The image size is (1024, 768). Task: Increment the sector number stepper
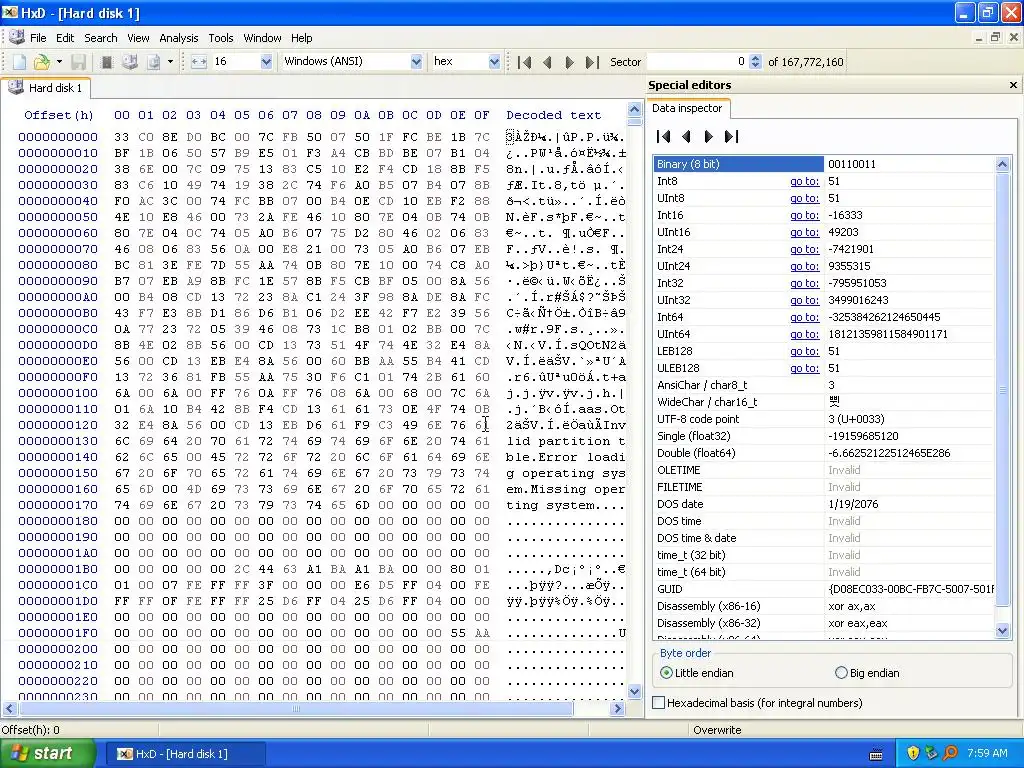click(756, 58)
